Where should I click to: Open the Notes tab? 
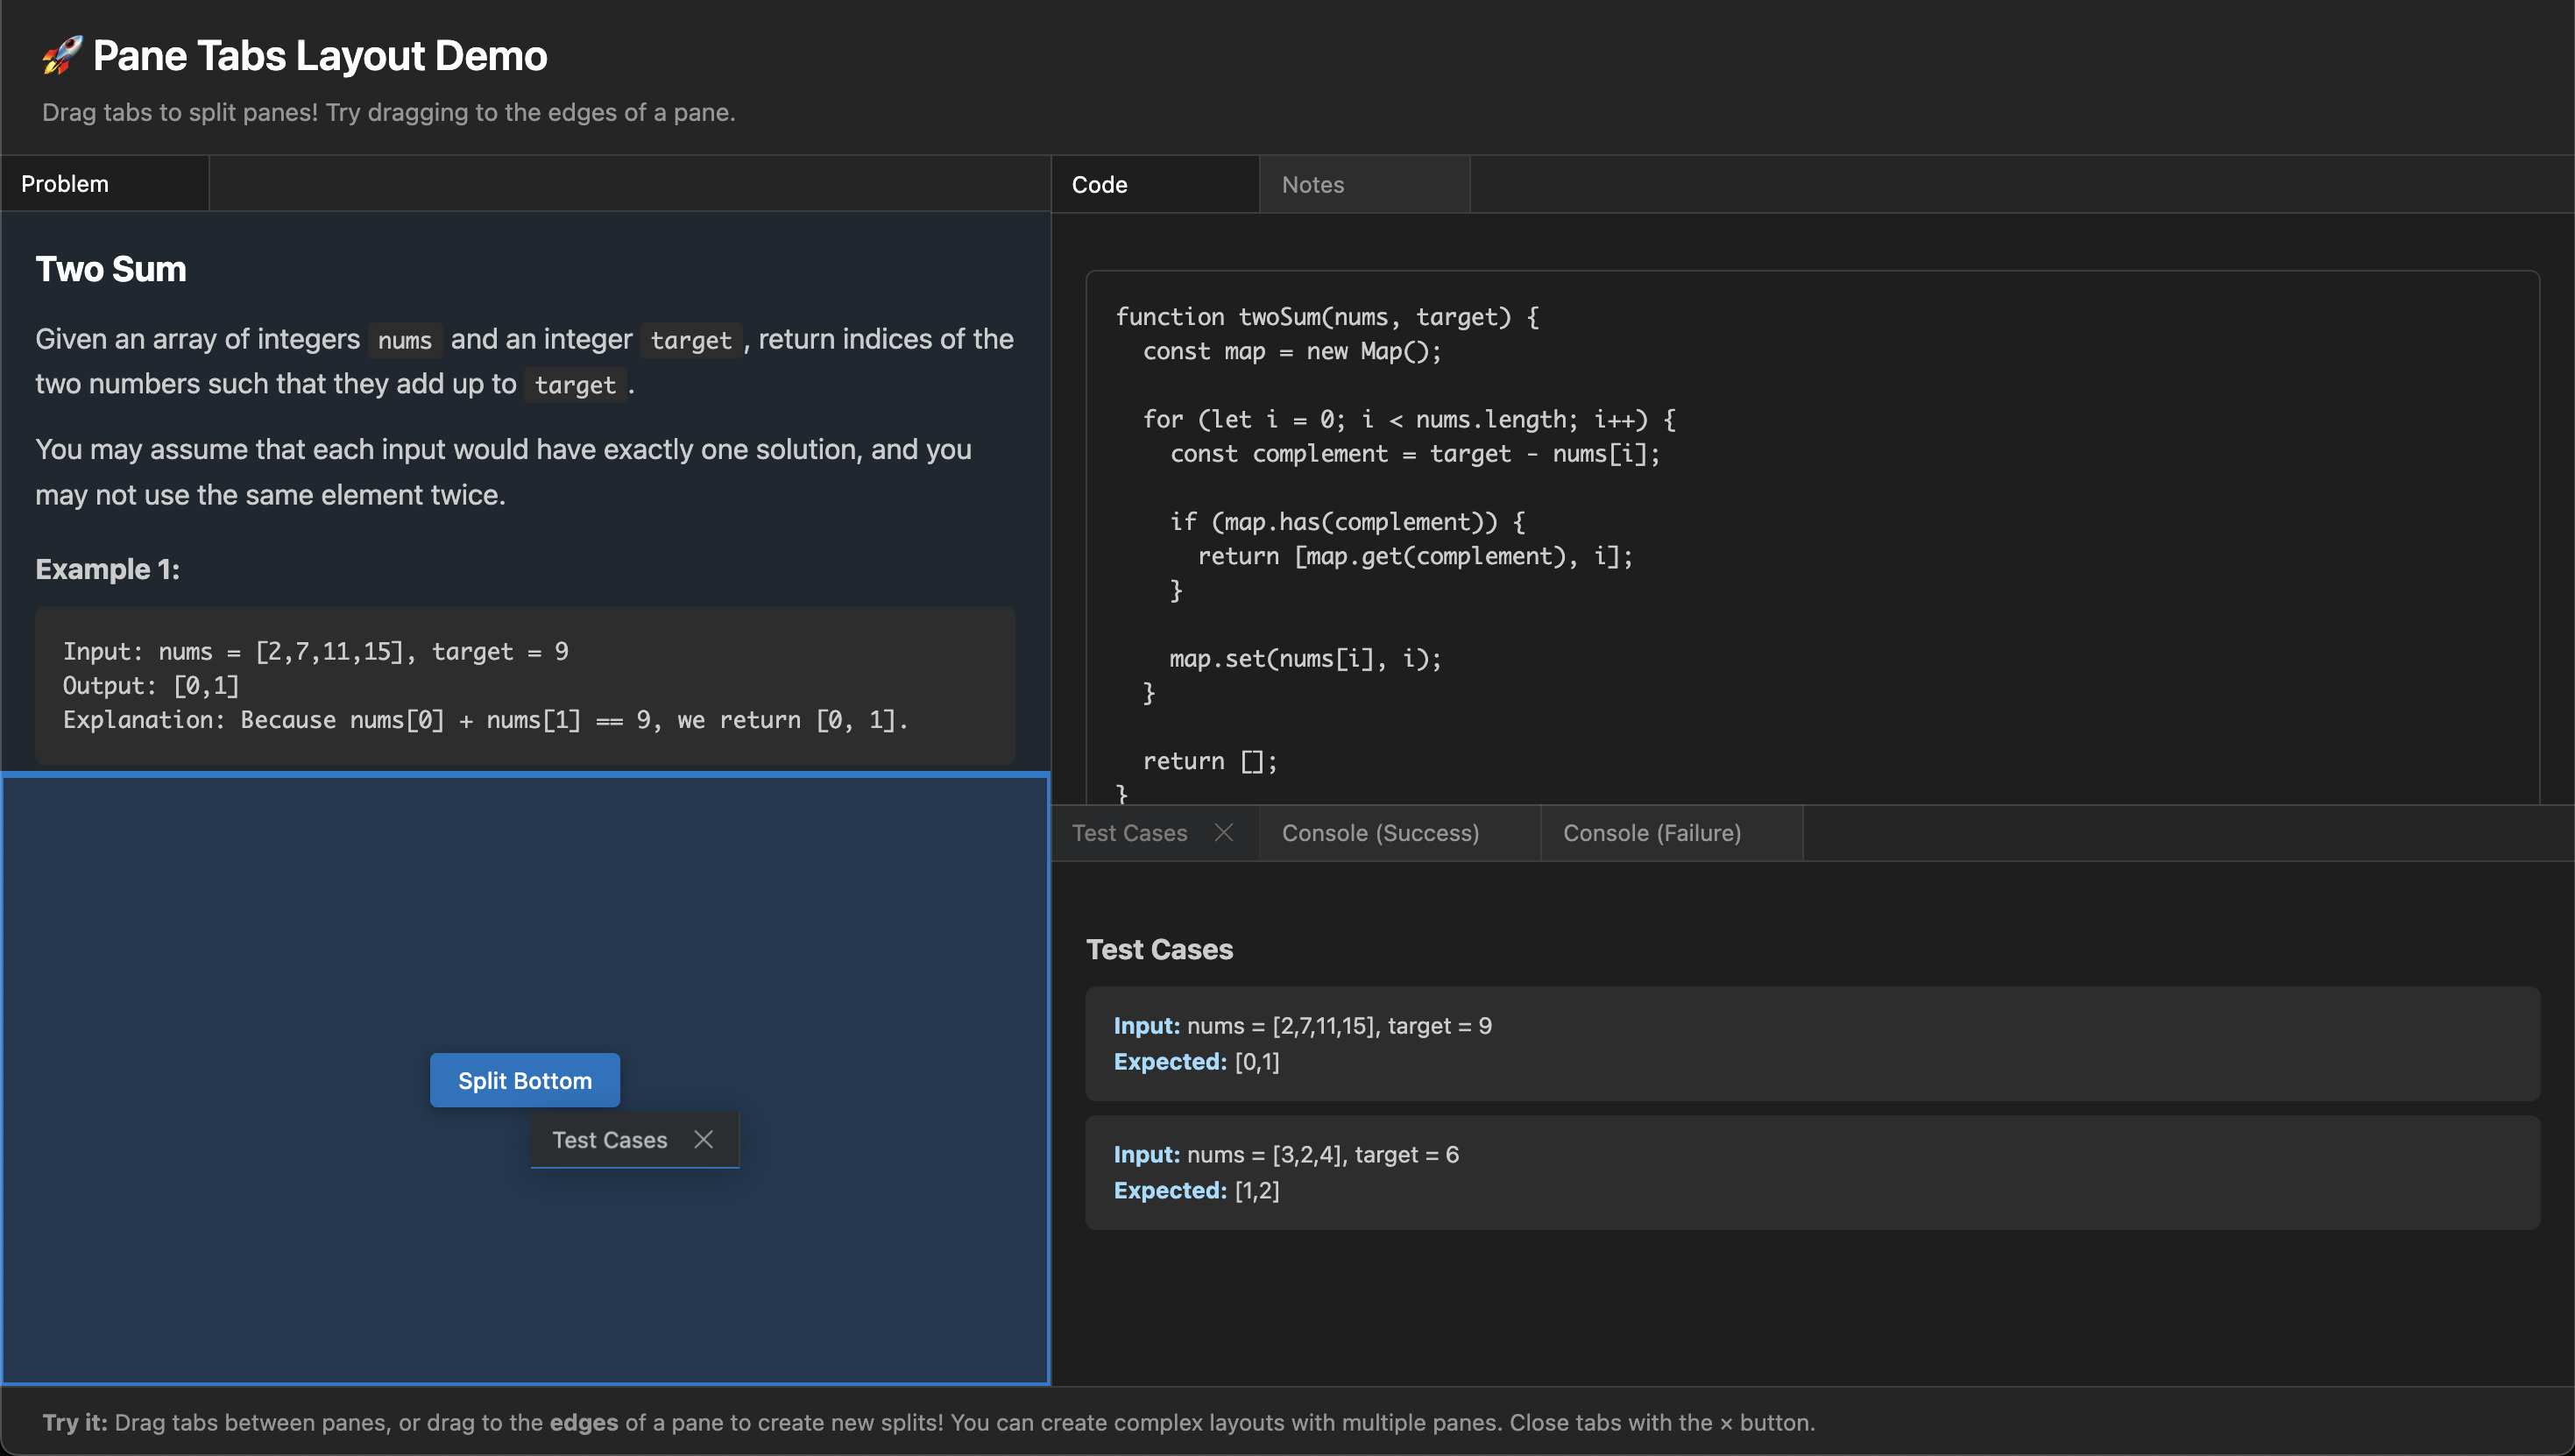tap(1312, 184)
